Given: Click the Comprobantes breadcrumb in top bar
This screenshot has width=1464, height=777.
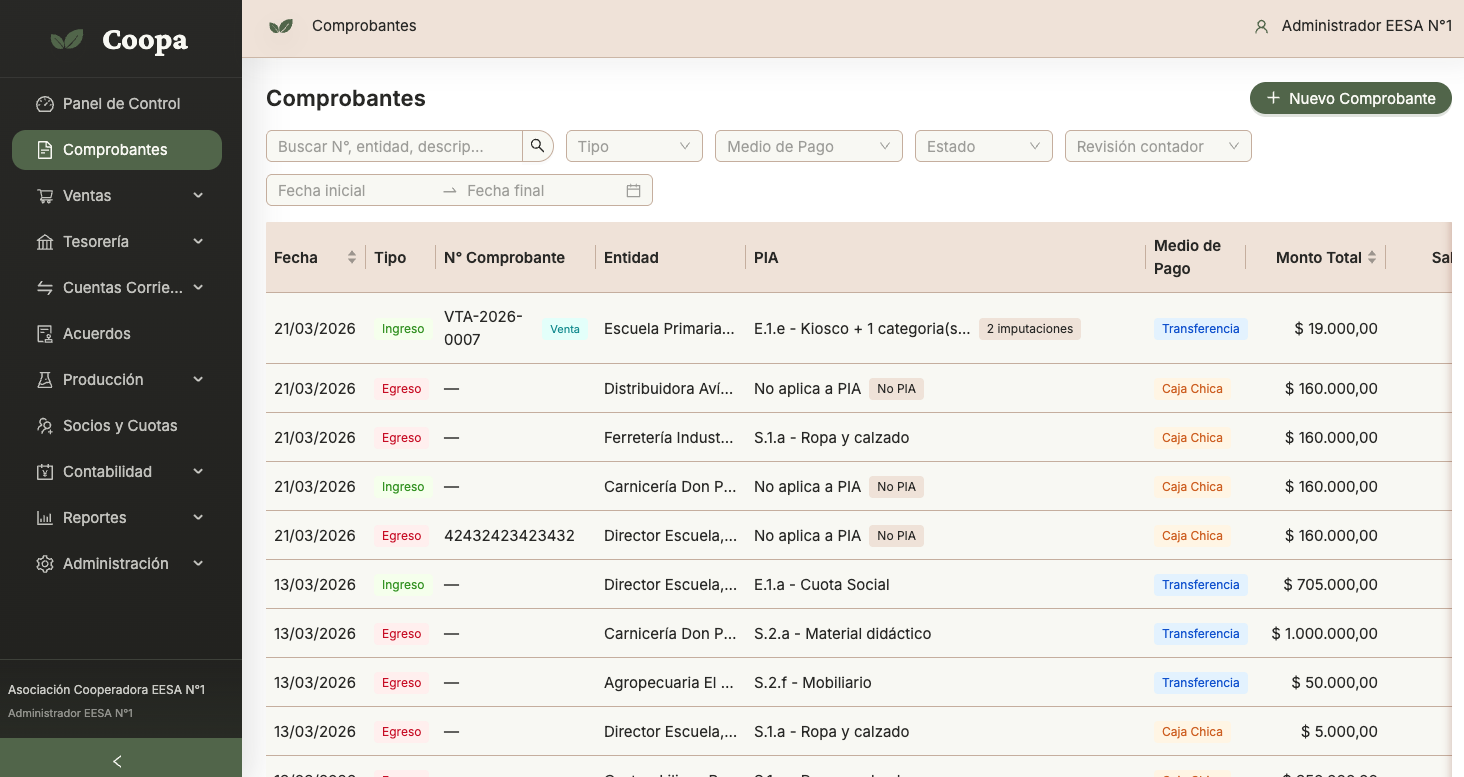Looking at the screenshot, I should click(364, 26).
